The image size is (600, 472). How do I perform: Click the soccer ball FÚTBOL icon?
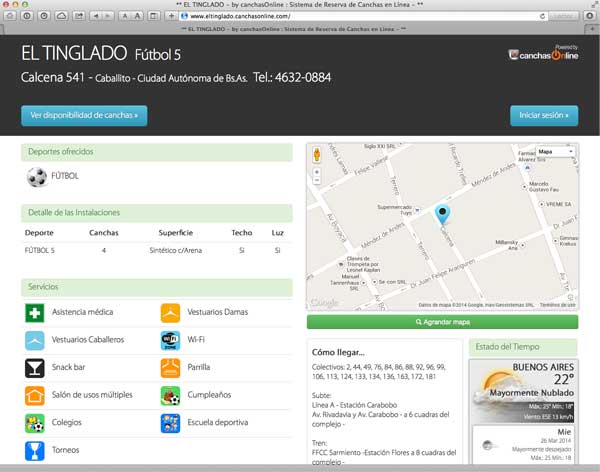tap(37, 177)
